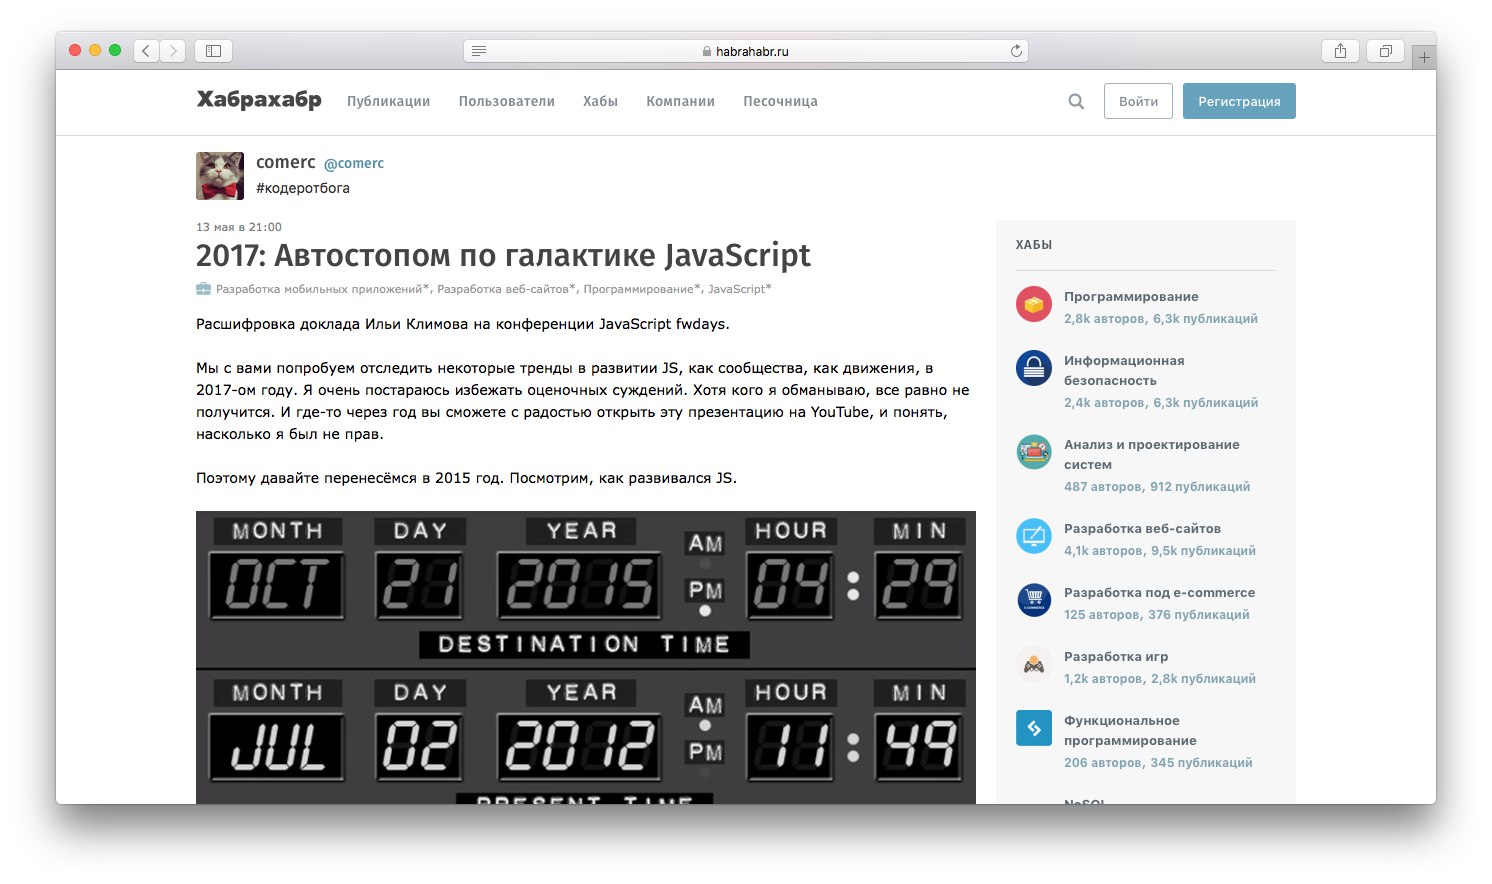Screen dimensions: 1492x884
Task: Open the JavaScript tag under title
Action: tap(740, 289)
